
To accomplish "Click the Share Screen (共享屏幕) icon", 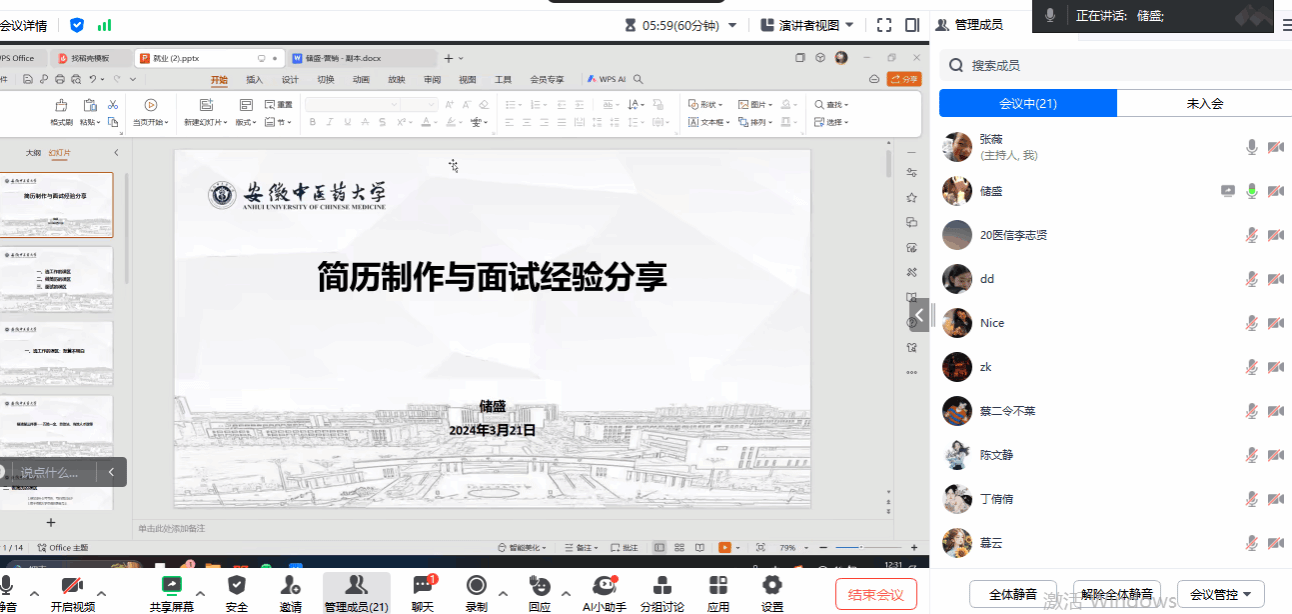I will click(x=172, y=586).
